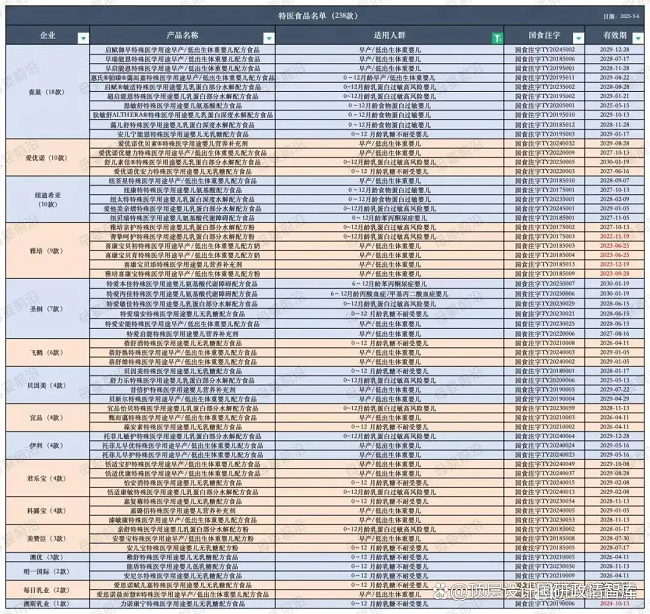Select the title cell 特医食品名单（238款）
The image size is (650, 614).
[318, 16]
